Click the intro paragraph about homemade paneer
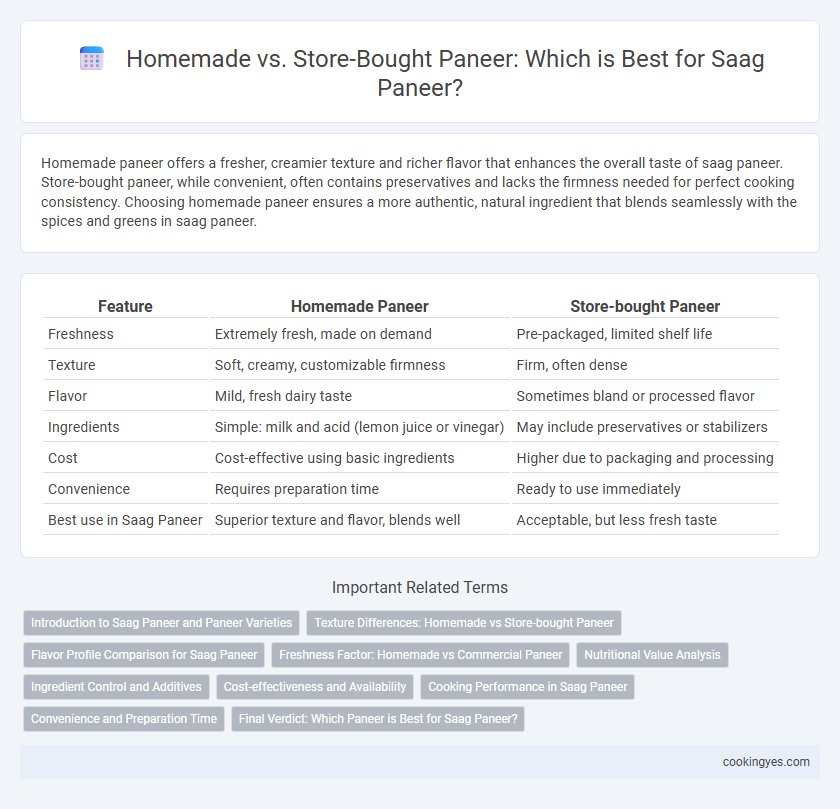 (x=419, y=192)
